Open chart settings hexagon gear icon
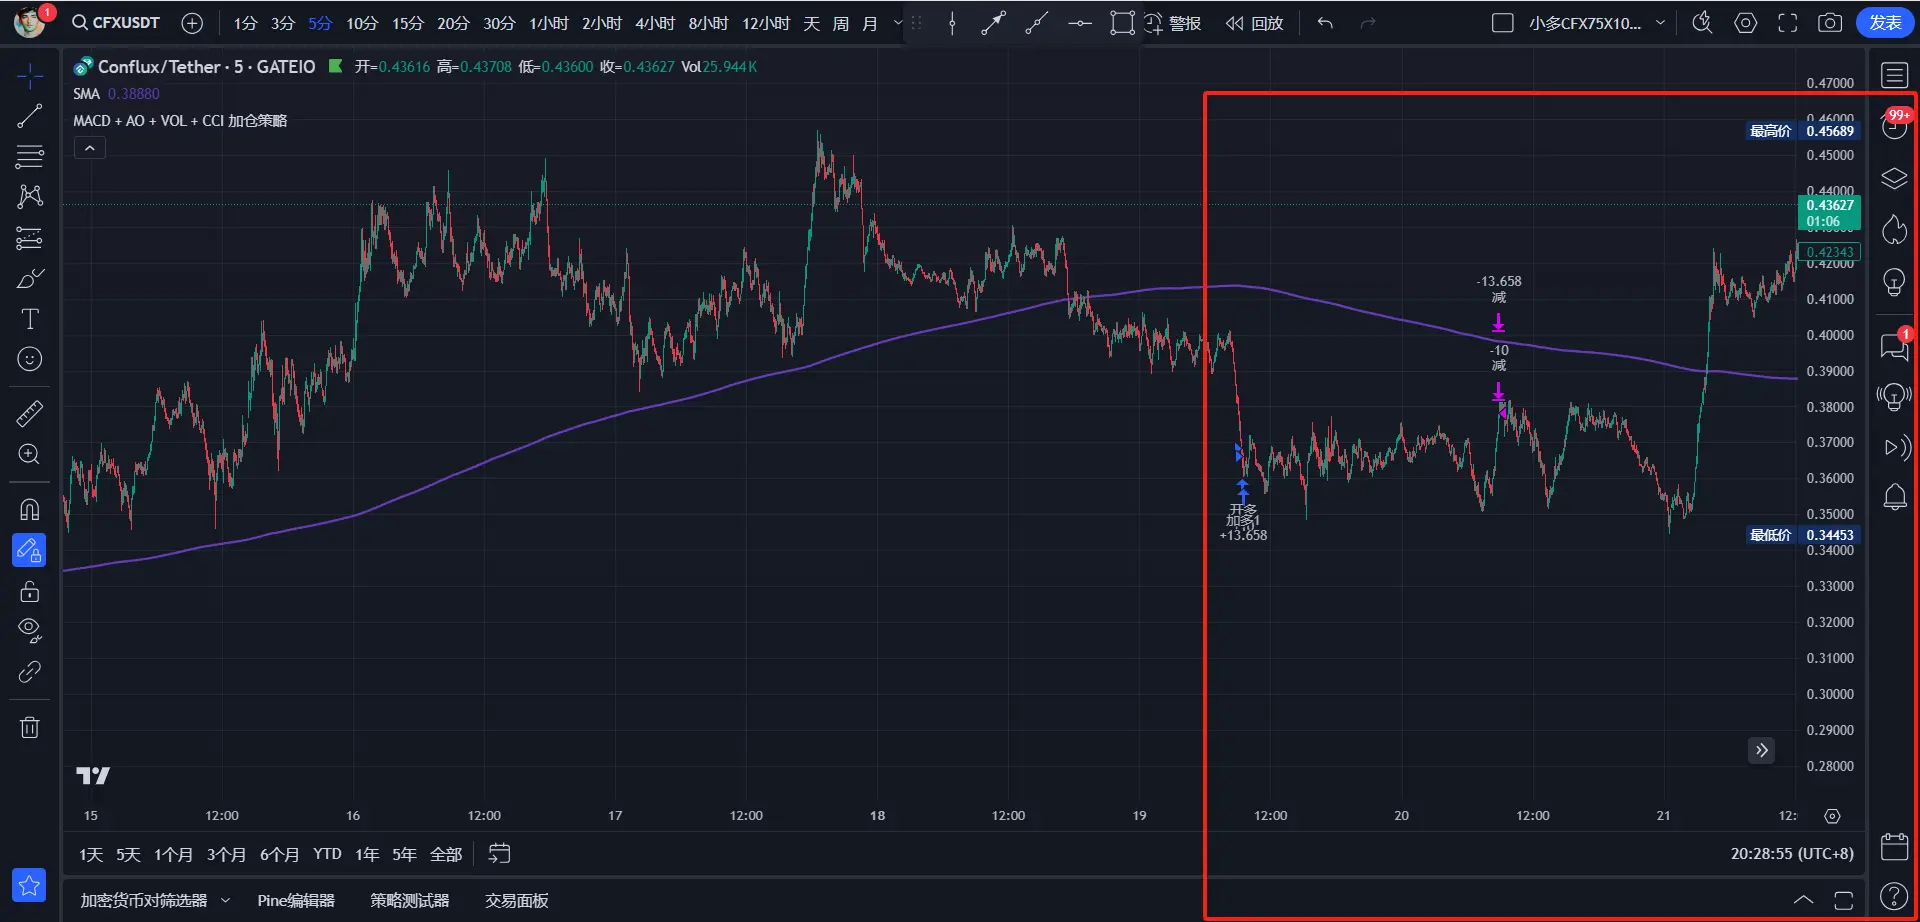The image size is (1920, 922). click(1745, 23)
